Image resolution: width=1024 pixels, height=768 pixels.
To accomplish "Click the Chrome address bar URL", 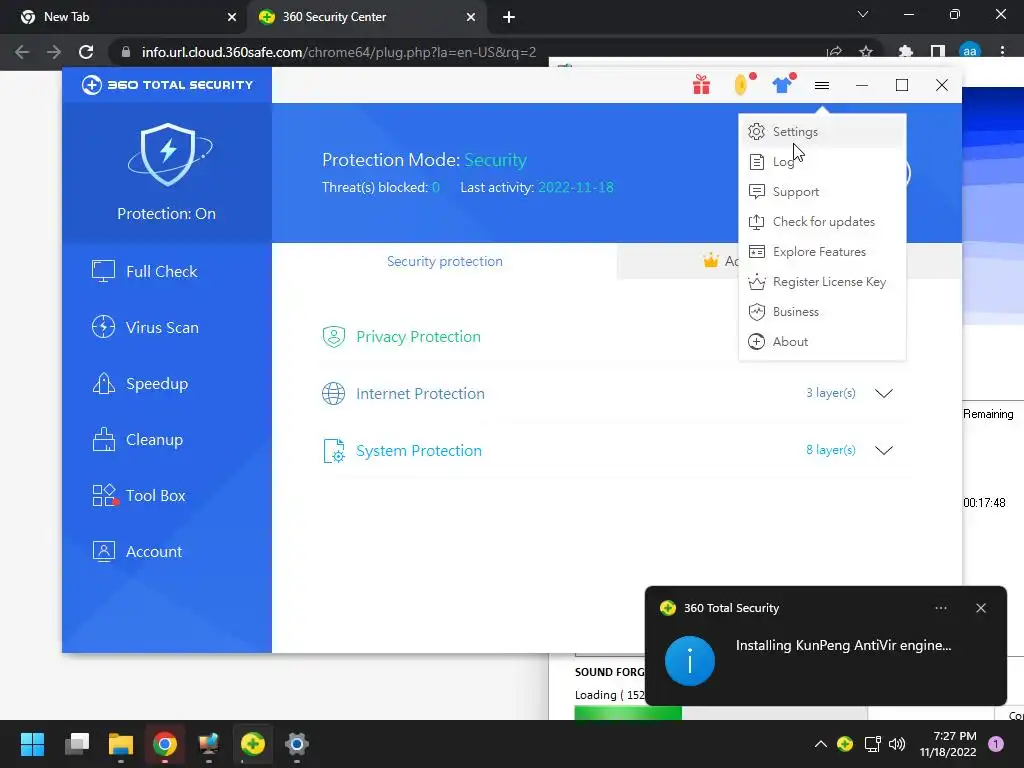I will 339,52.
